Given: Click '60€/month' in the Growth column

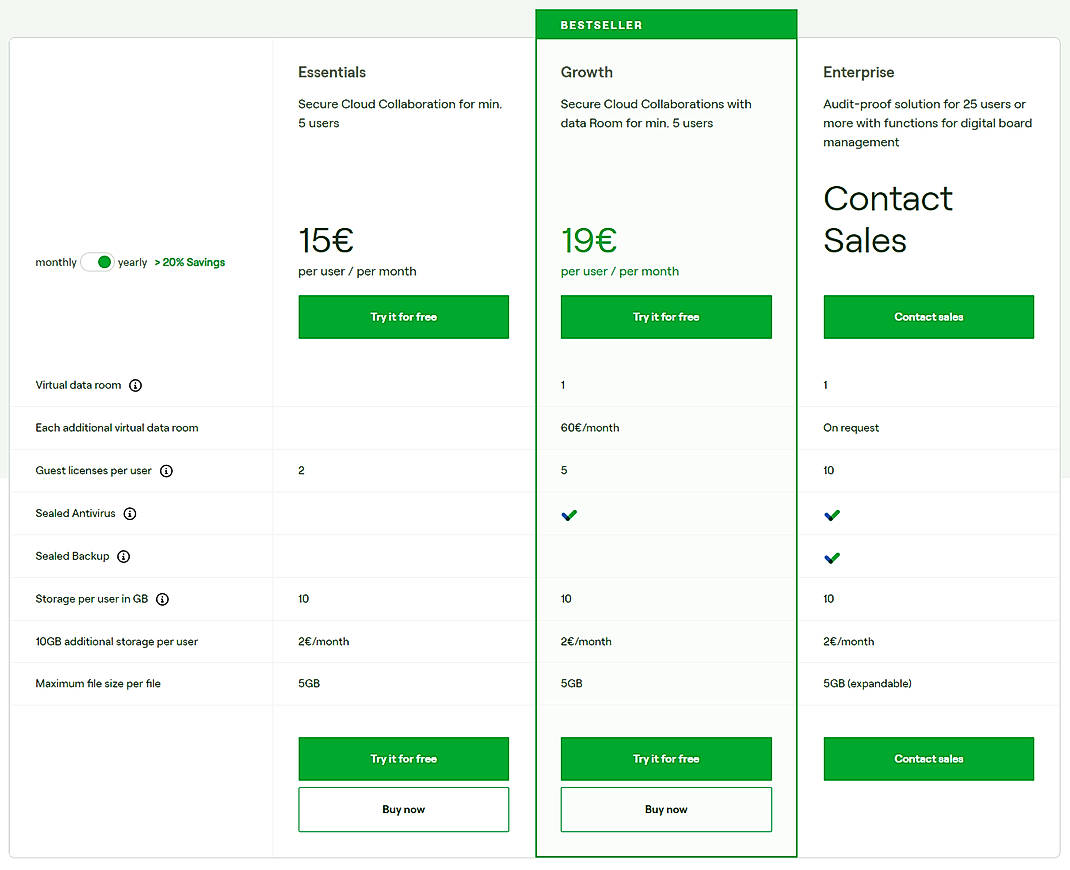Looking at the screenshot, I should tap(590, 428).
